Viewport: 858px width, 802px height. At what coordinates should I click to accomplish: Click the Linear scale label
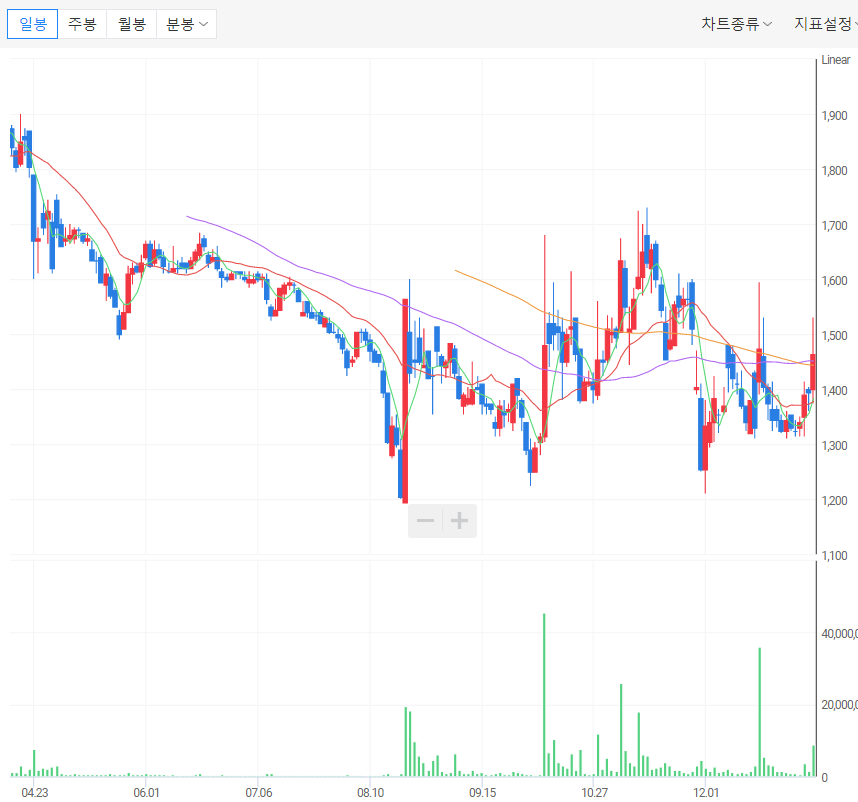point(836,60)
